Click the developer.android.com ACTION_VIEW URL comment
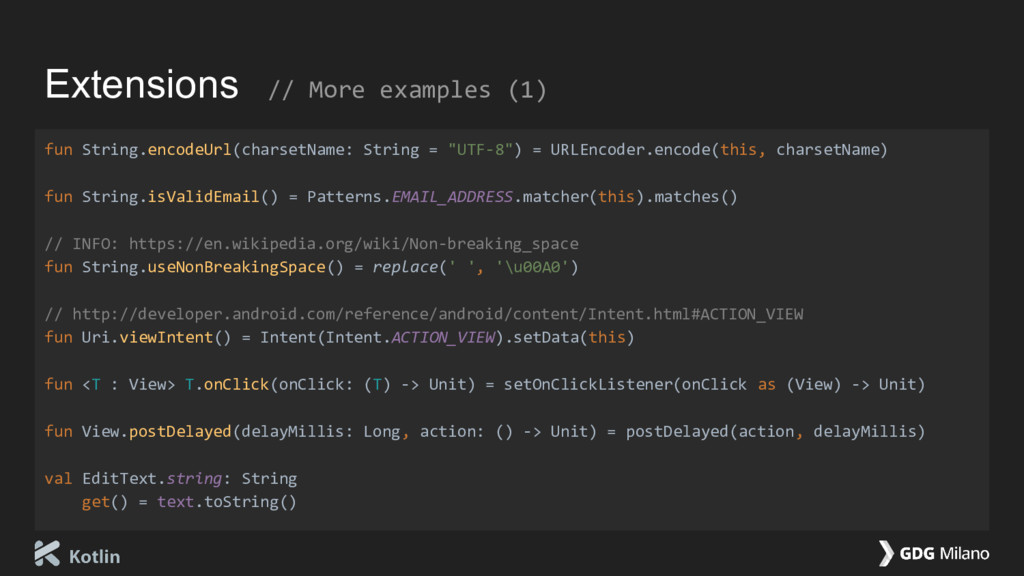Screen dimensions: 1024x576 tap(424, 314)
